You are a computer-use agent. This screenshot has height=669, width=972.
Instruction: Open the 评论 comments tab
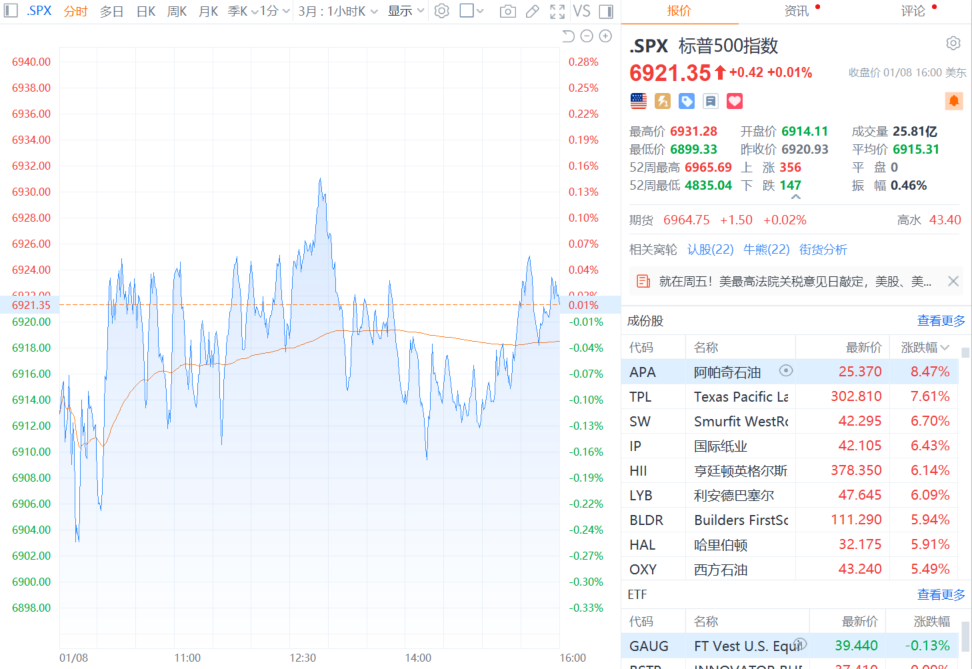912,11
